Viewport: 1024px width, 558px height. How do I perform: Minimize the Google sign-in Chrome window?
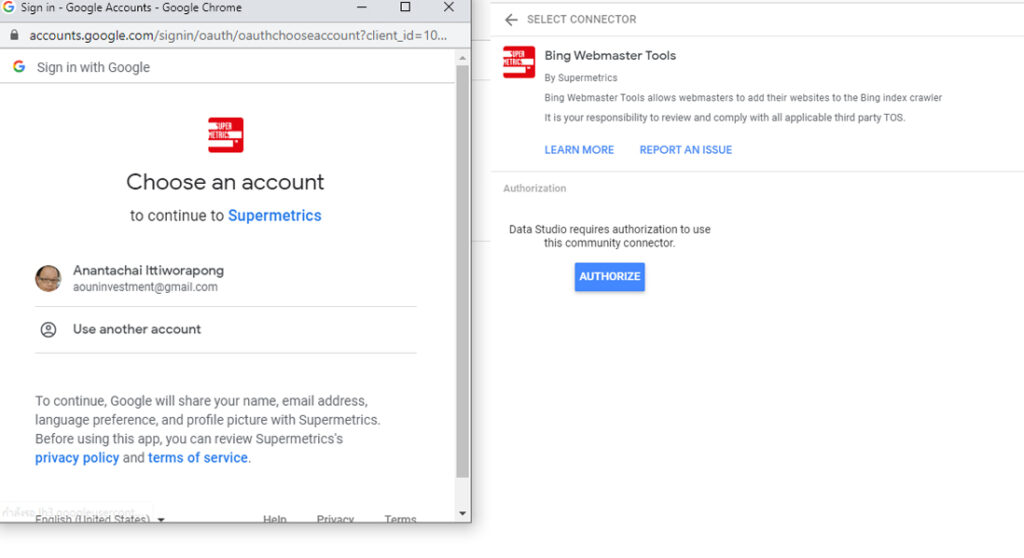pos(362,7)
